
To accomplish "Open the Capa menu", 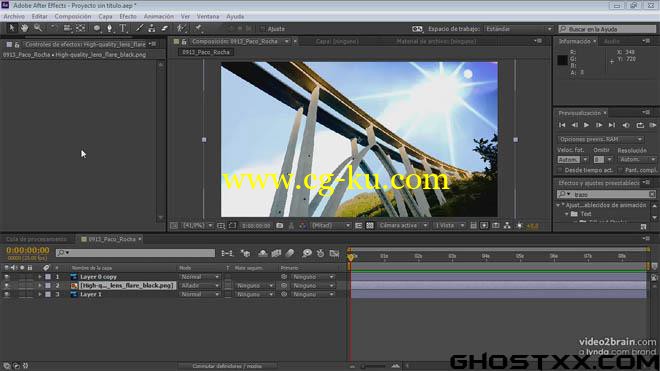I will pyautogui.click(x=105, y=16).
